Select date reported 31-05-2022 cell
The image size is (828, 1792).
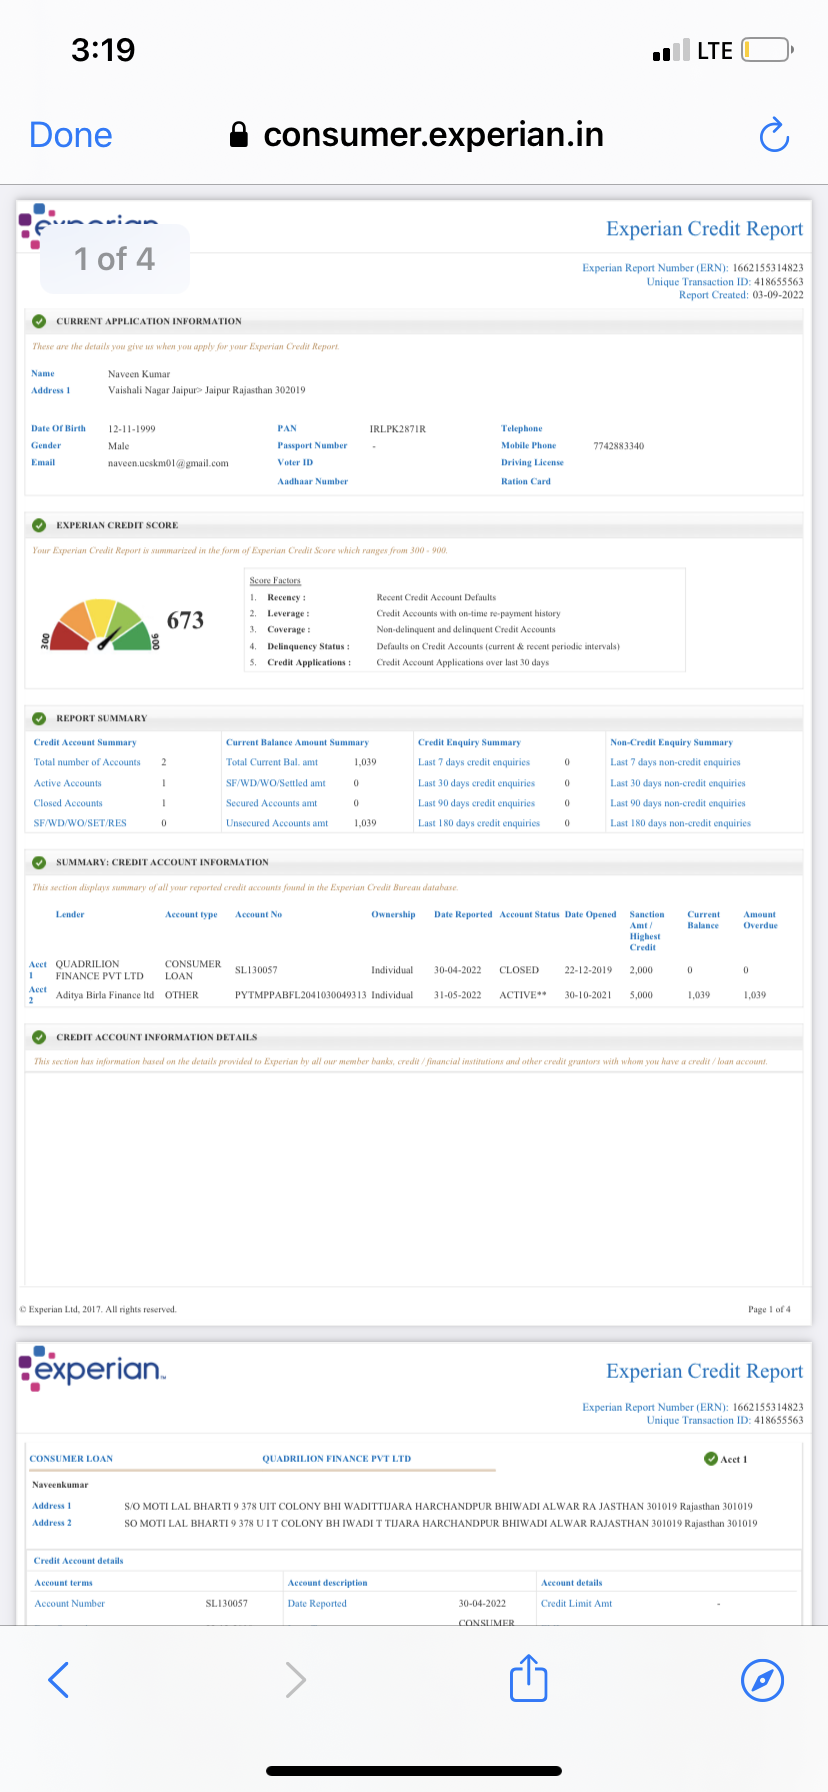(457, 995)
